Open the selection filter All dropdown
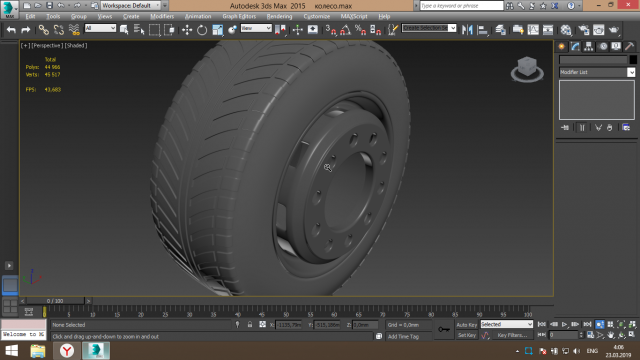The image size is (640, 360). coord(100,28)
